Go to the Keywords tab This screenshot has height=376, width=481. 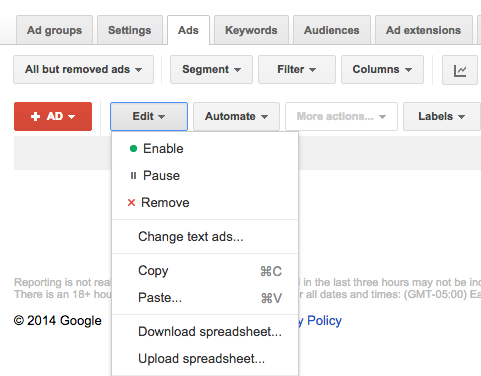tap(251, 30)
